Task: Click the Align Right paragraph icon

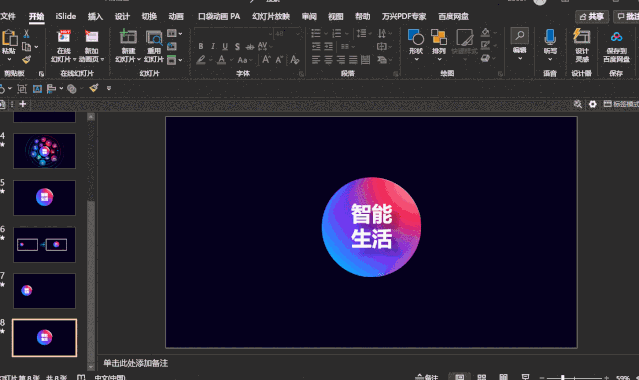Action: tap(341, 60)
